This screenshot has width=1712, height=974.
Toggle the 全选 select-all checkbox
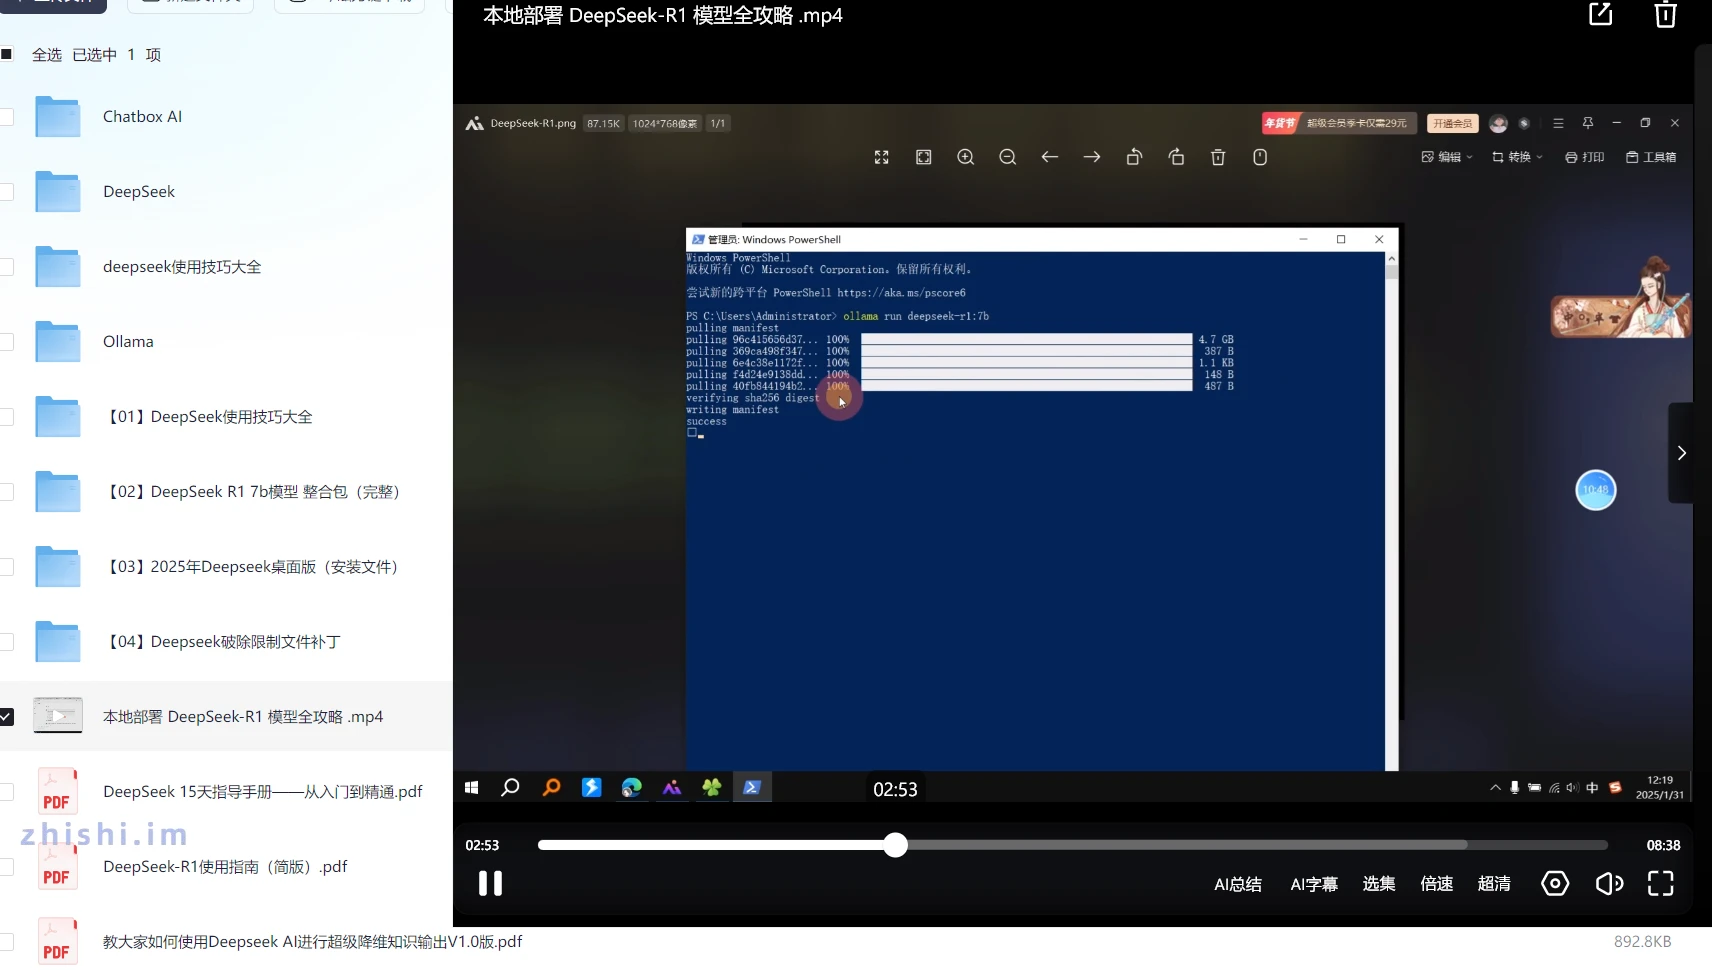[x=7, y=54]
